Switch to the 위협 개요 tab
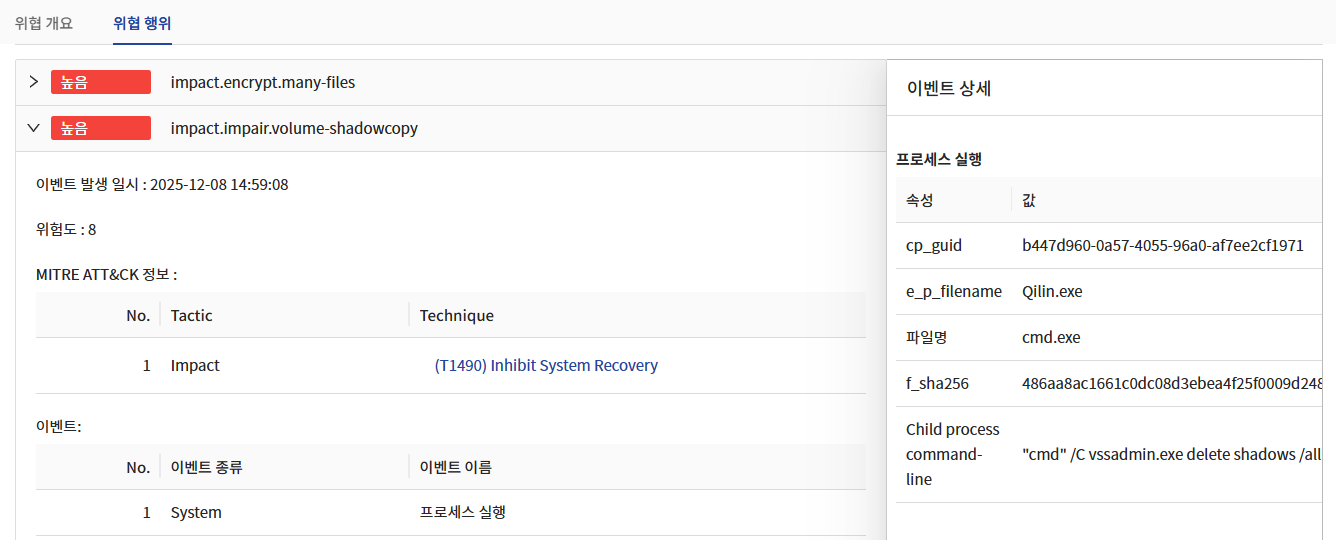The width and height of the screenshot is (1336, 540). point(44,23)
